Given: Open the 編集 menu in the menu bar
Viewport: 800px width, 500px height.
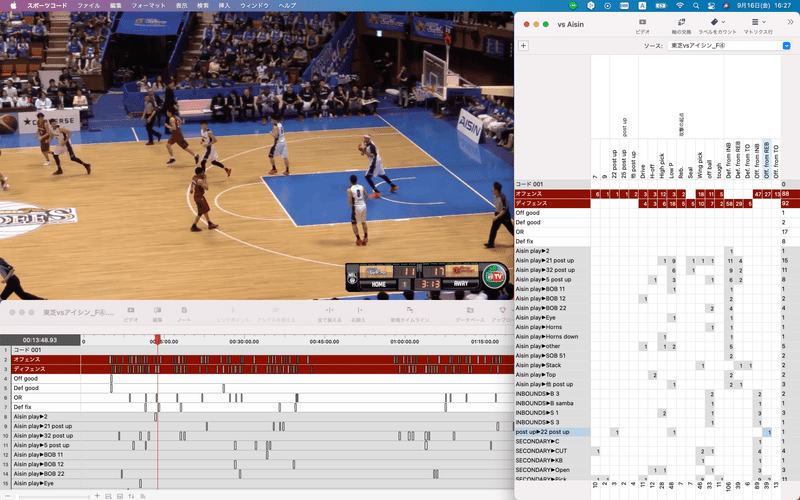Looking at the screenshot, I should [x=116, y=6].
